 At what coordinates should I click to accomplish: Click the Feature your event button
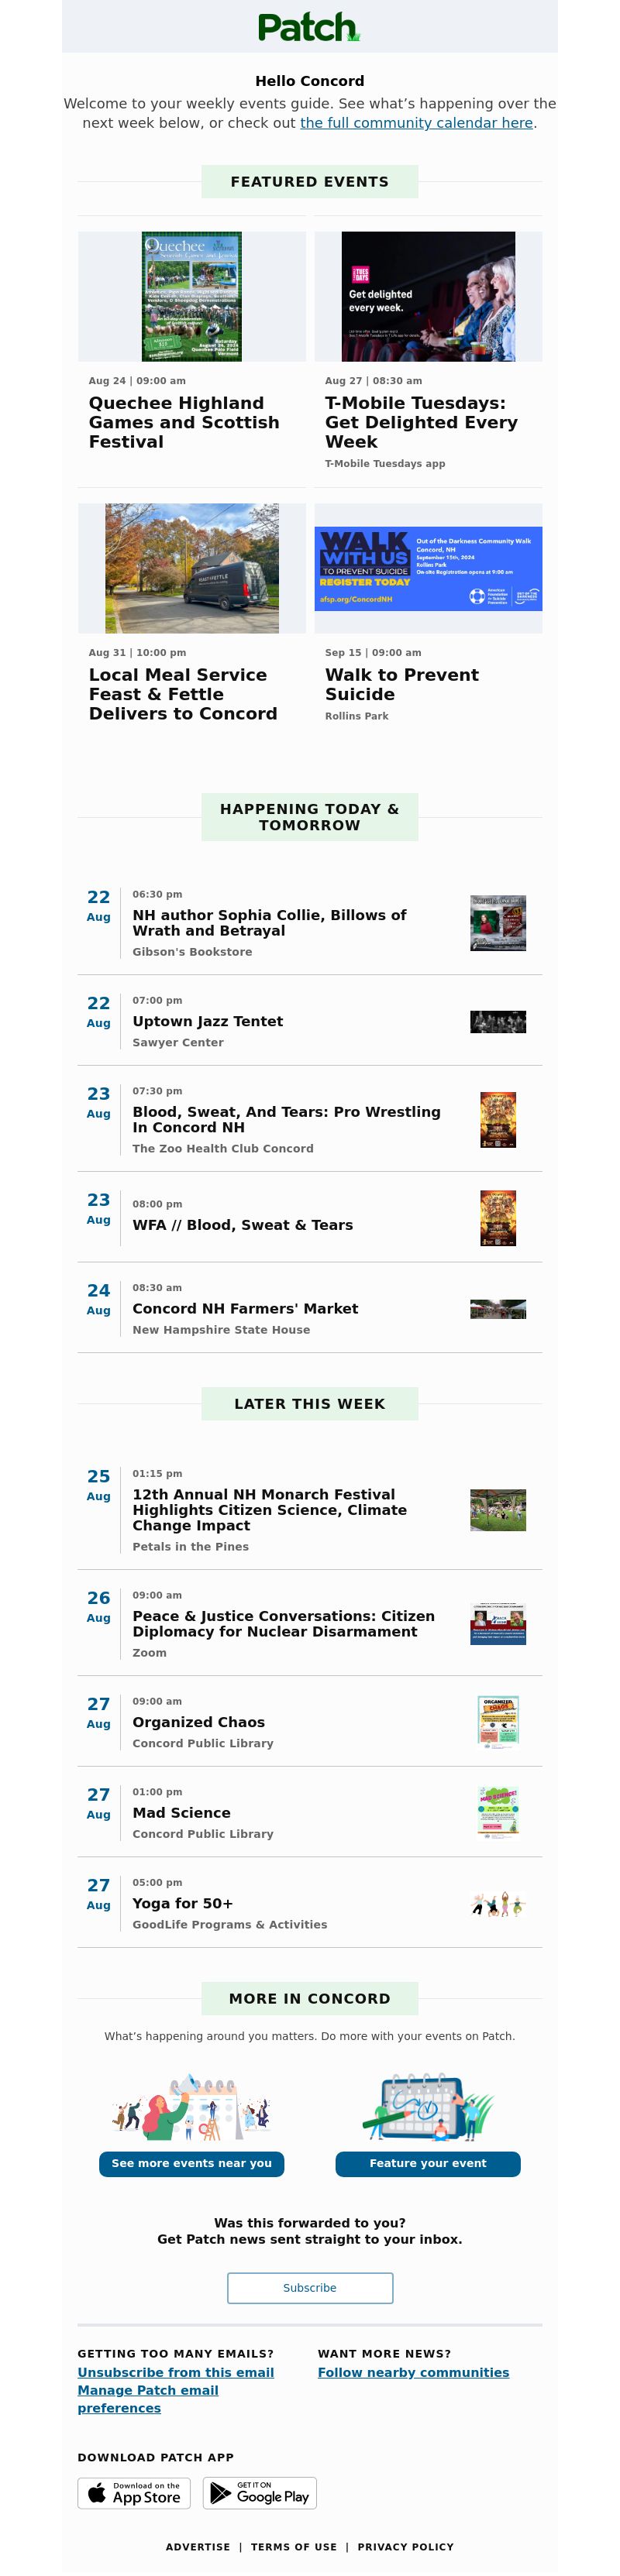click(428, 2163)
